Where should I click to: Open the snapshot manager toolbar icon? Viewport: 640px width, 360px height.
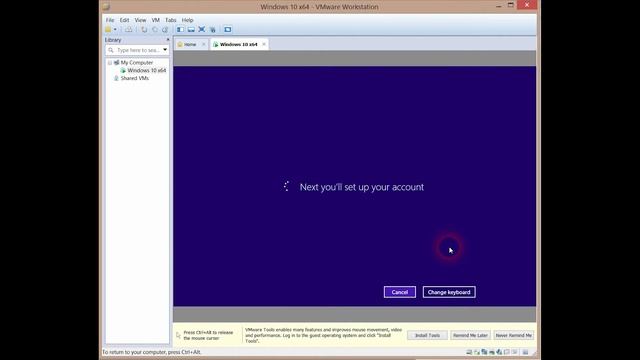pyautogui.click(x=165, y=29)
